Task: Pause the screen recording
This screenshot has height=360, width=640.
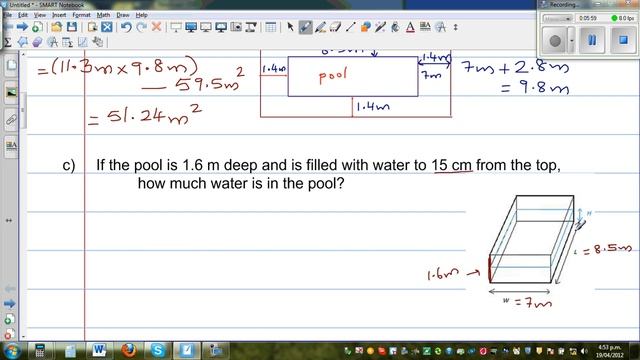Action: [x=591, y=40]
